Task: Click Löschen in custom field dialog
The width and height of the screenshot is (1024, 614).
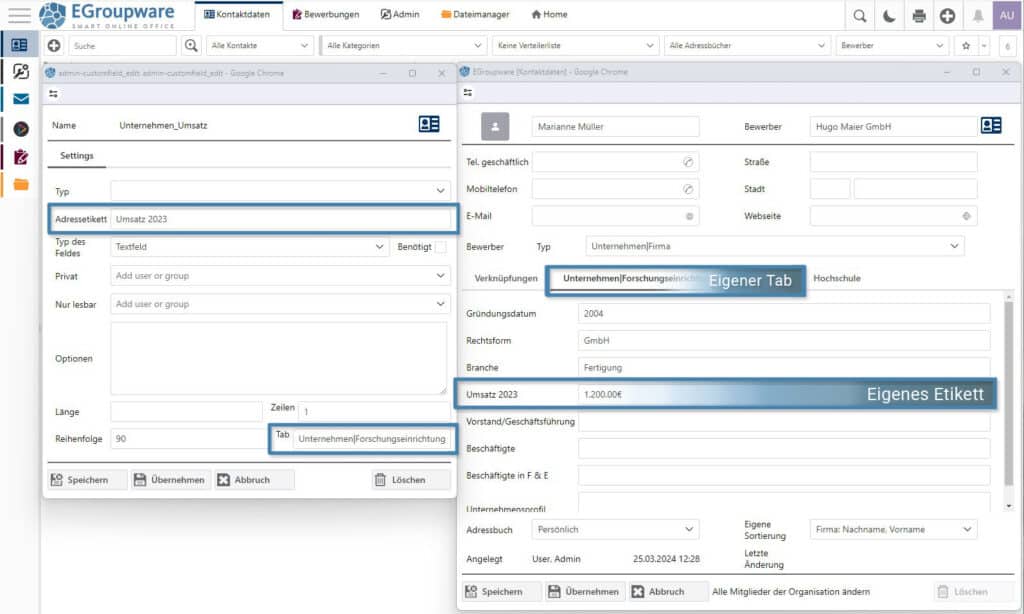Action: 410,480
